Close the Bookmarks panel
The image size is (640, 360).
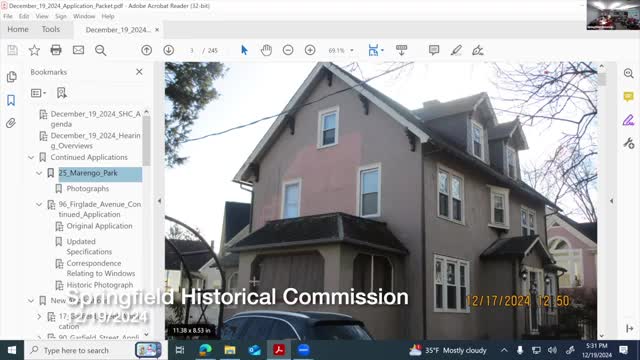[x=139, y=72]
